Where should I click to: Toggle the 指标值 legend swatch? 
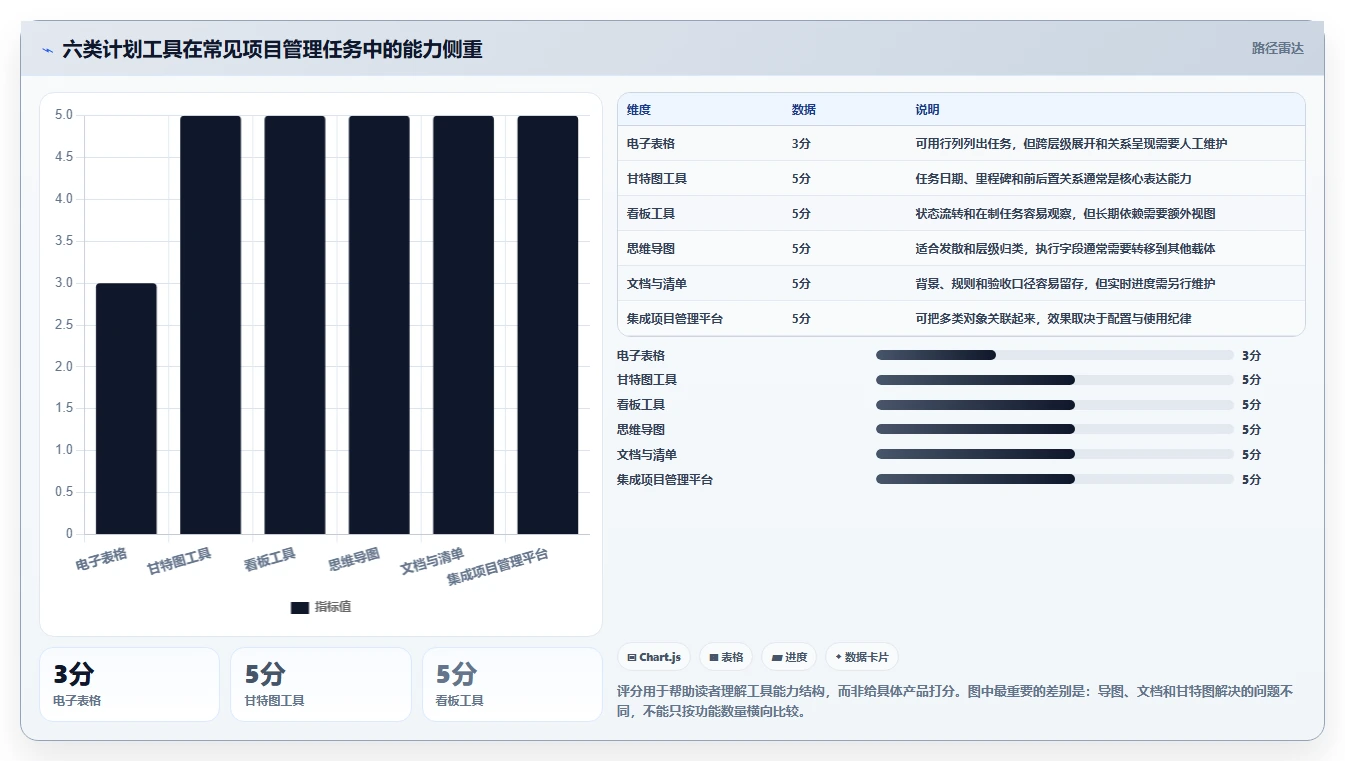point(299,607)
